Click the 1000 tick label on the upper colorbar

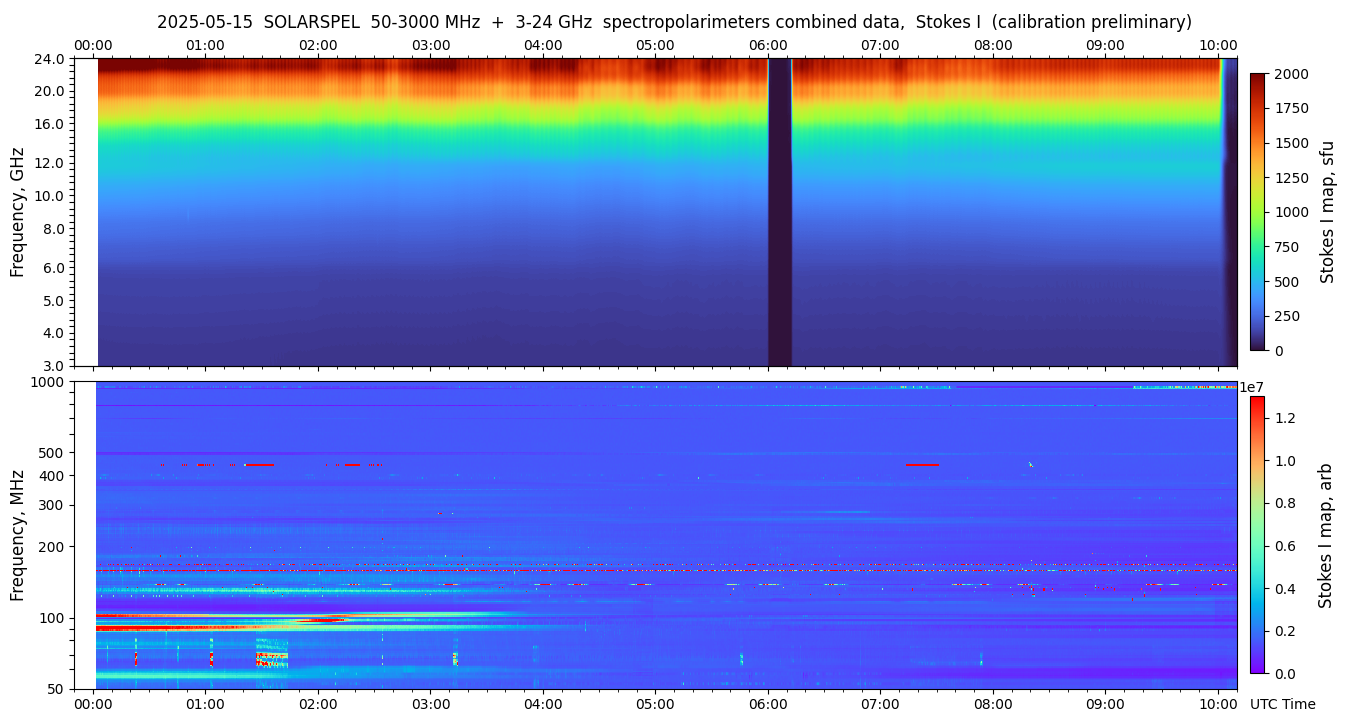[1290, 212]
